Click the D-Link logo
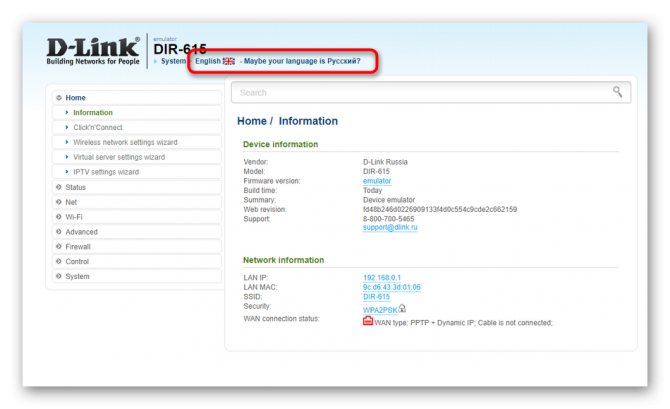 pos(93,51)
